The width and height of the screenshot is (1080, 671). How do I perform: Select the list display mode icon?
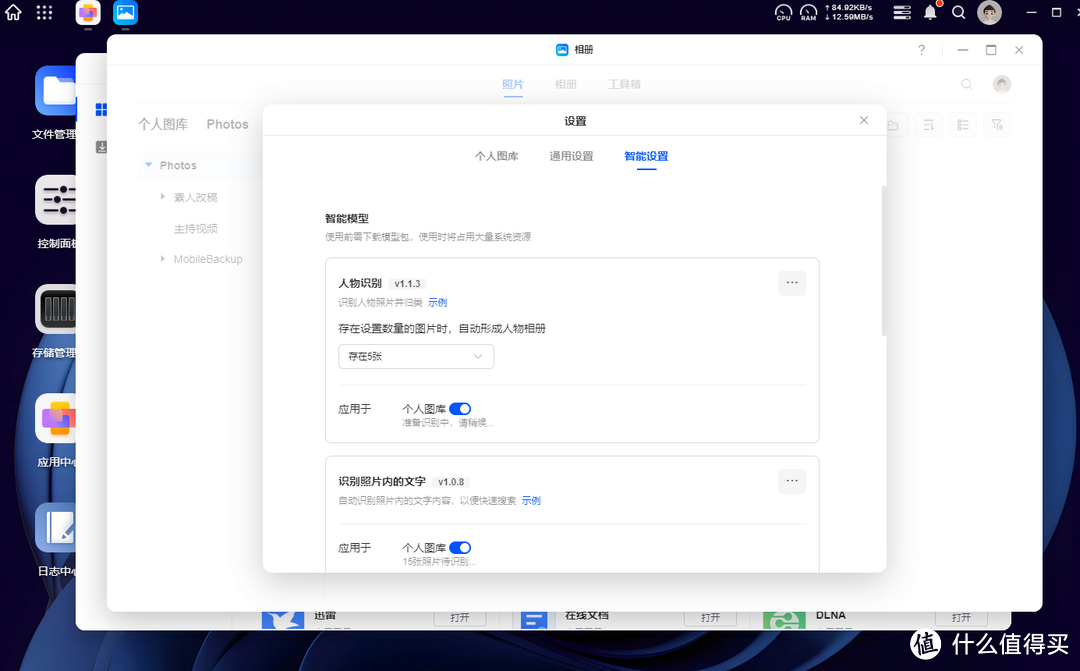tap(962, 124)
